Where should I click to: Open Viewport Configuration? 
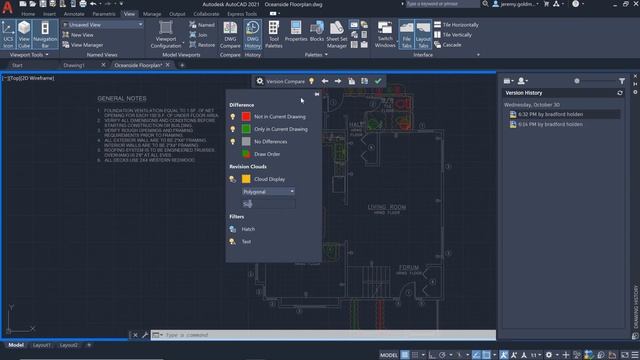[166, 34]
